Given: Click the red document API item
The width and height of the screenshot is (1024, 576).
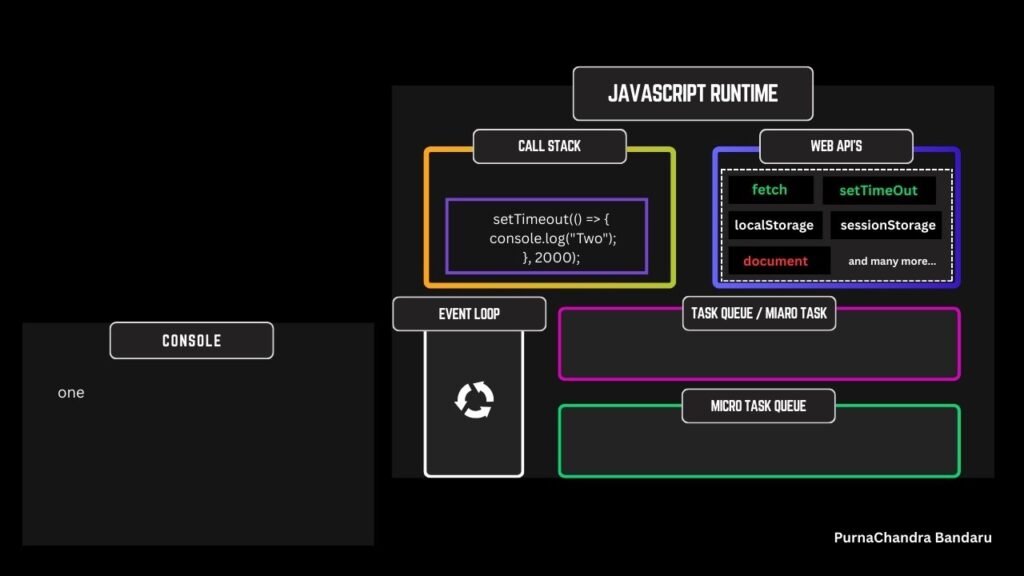Looking at the screenshot, I should click(x=775, y=261).
